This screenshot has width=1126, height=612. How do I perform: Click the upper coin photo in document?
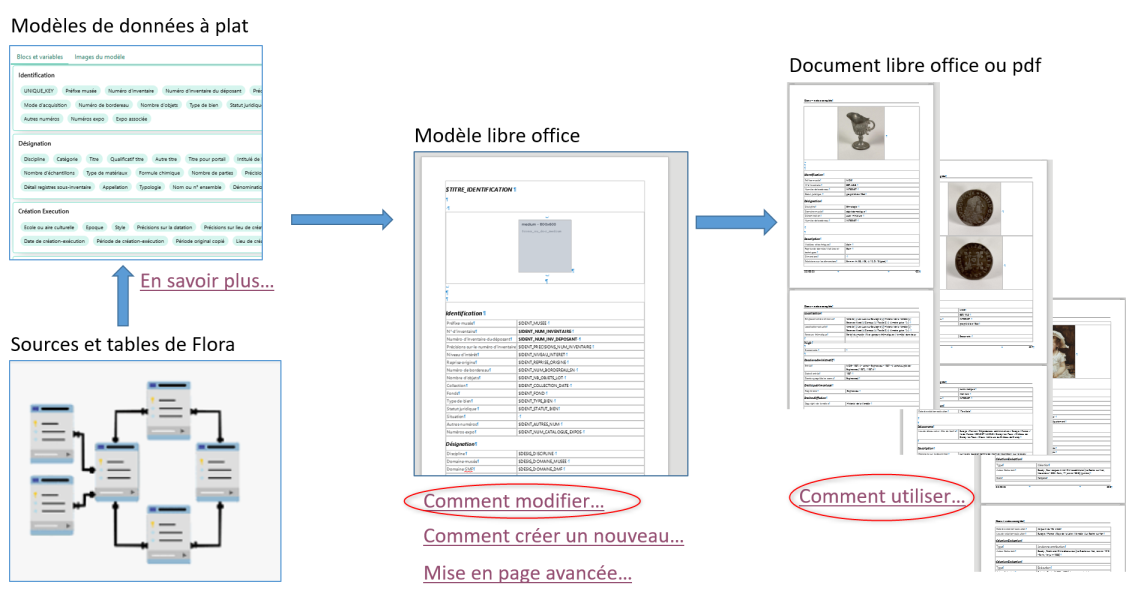click(x=974, y=208)
